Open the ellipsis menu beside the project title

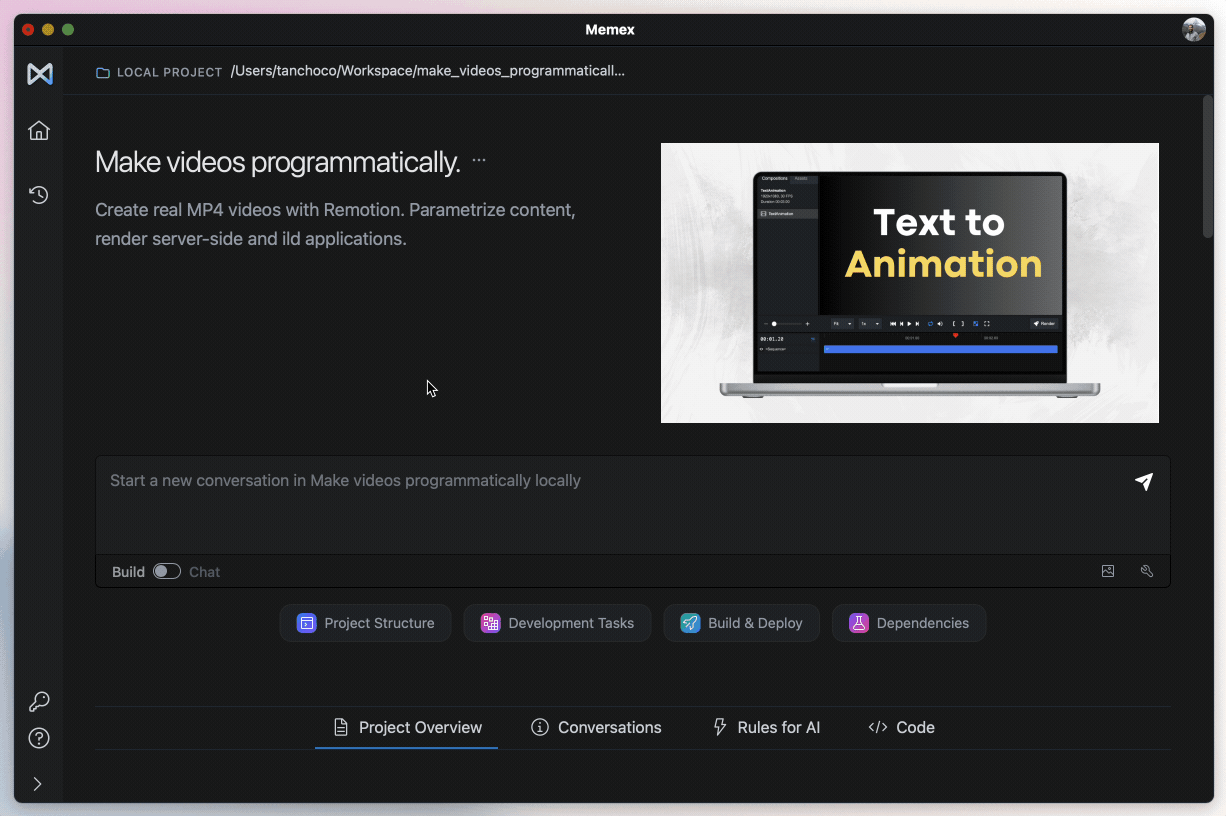pyautogui.click(x=479, y=161)
